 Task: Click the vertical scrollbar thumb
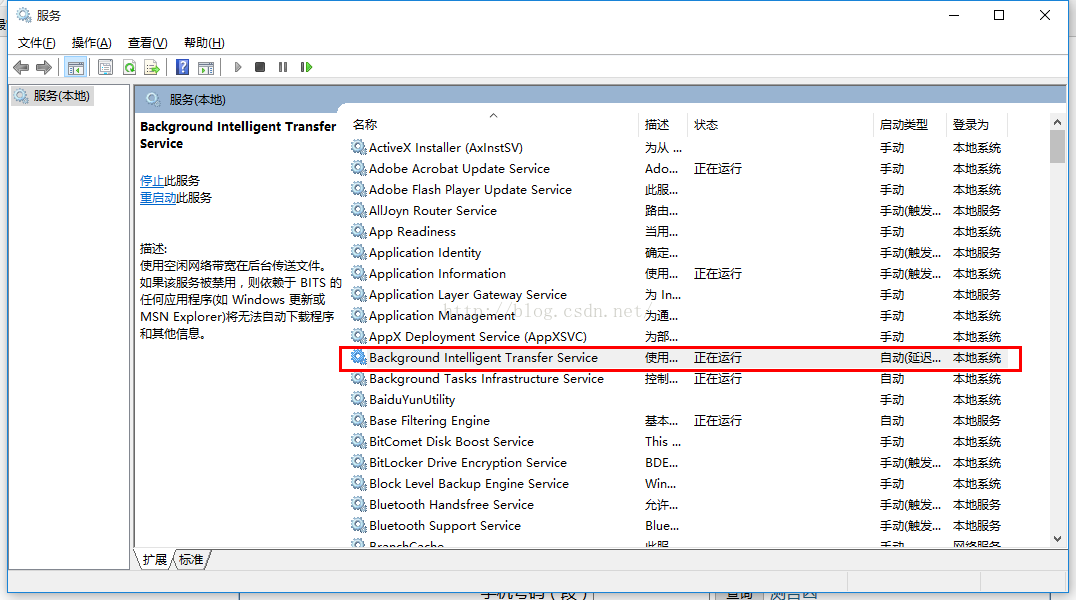tap(1057, 146)
